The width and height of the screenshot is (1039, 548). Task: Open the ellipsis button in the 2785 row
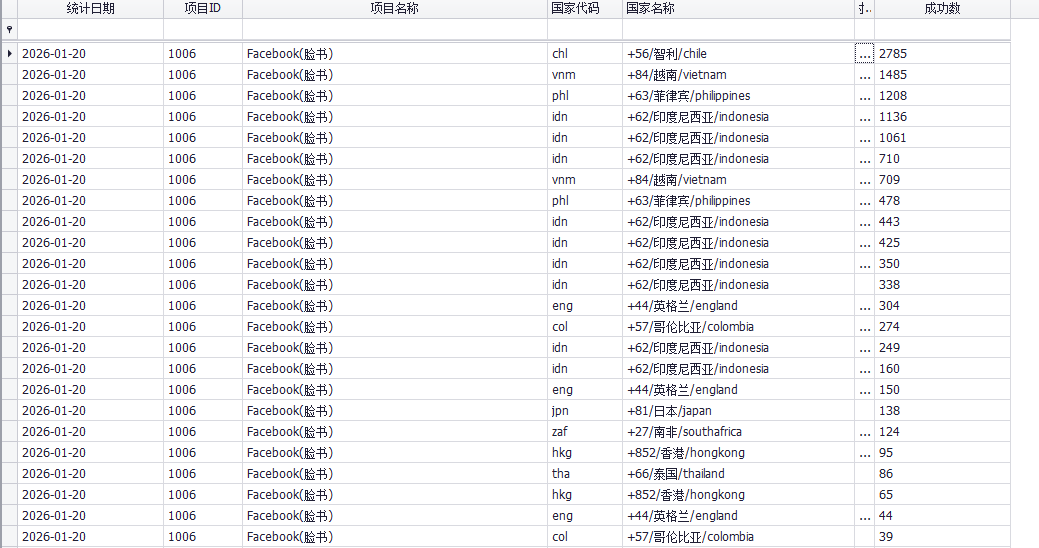pos(865,54)
